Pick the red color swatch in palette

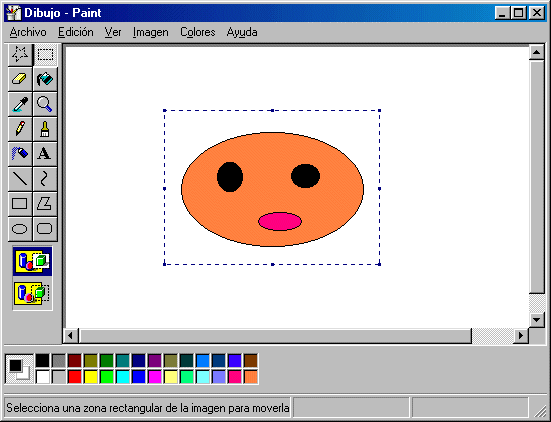click(74, 377)
